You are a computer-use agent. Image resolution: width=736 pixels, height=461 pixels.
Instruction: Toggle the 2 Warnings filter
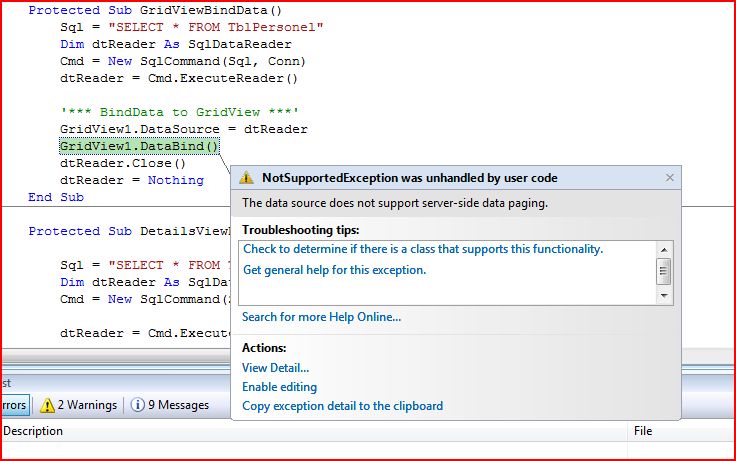point(78,405)
